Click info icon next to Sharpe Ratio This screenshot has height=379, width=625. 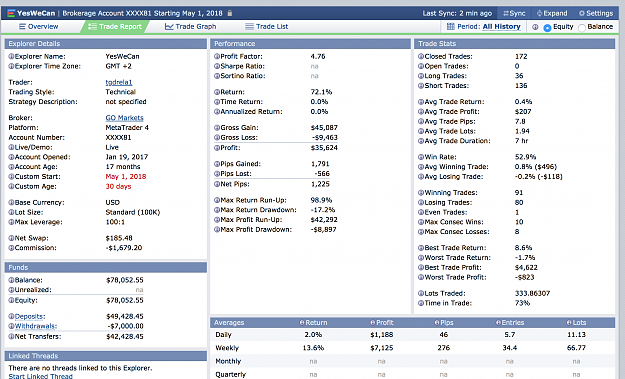(x=217, y=66)
